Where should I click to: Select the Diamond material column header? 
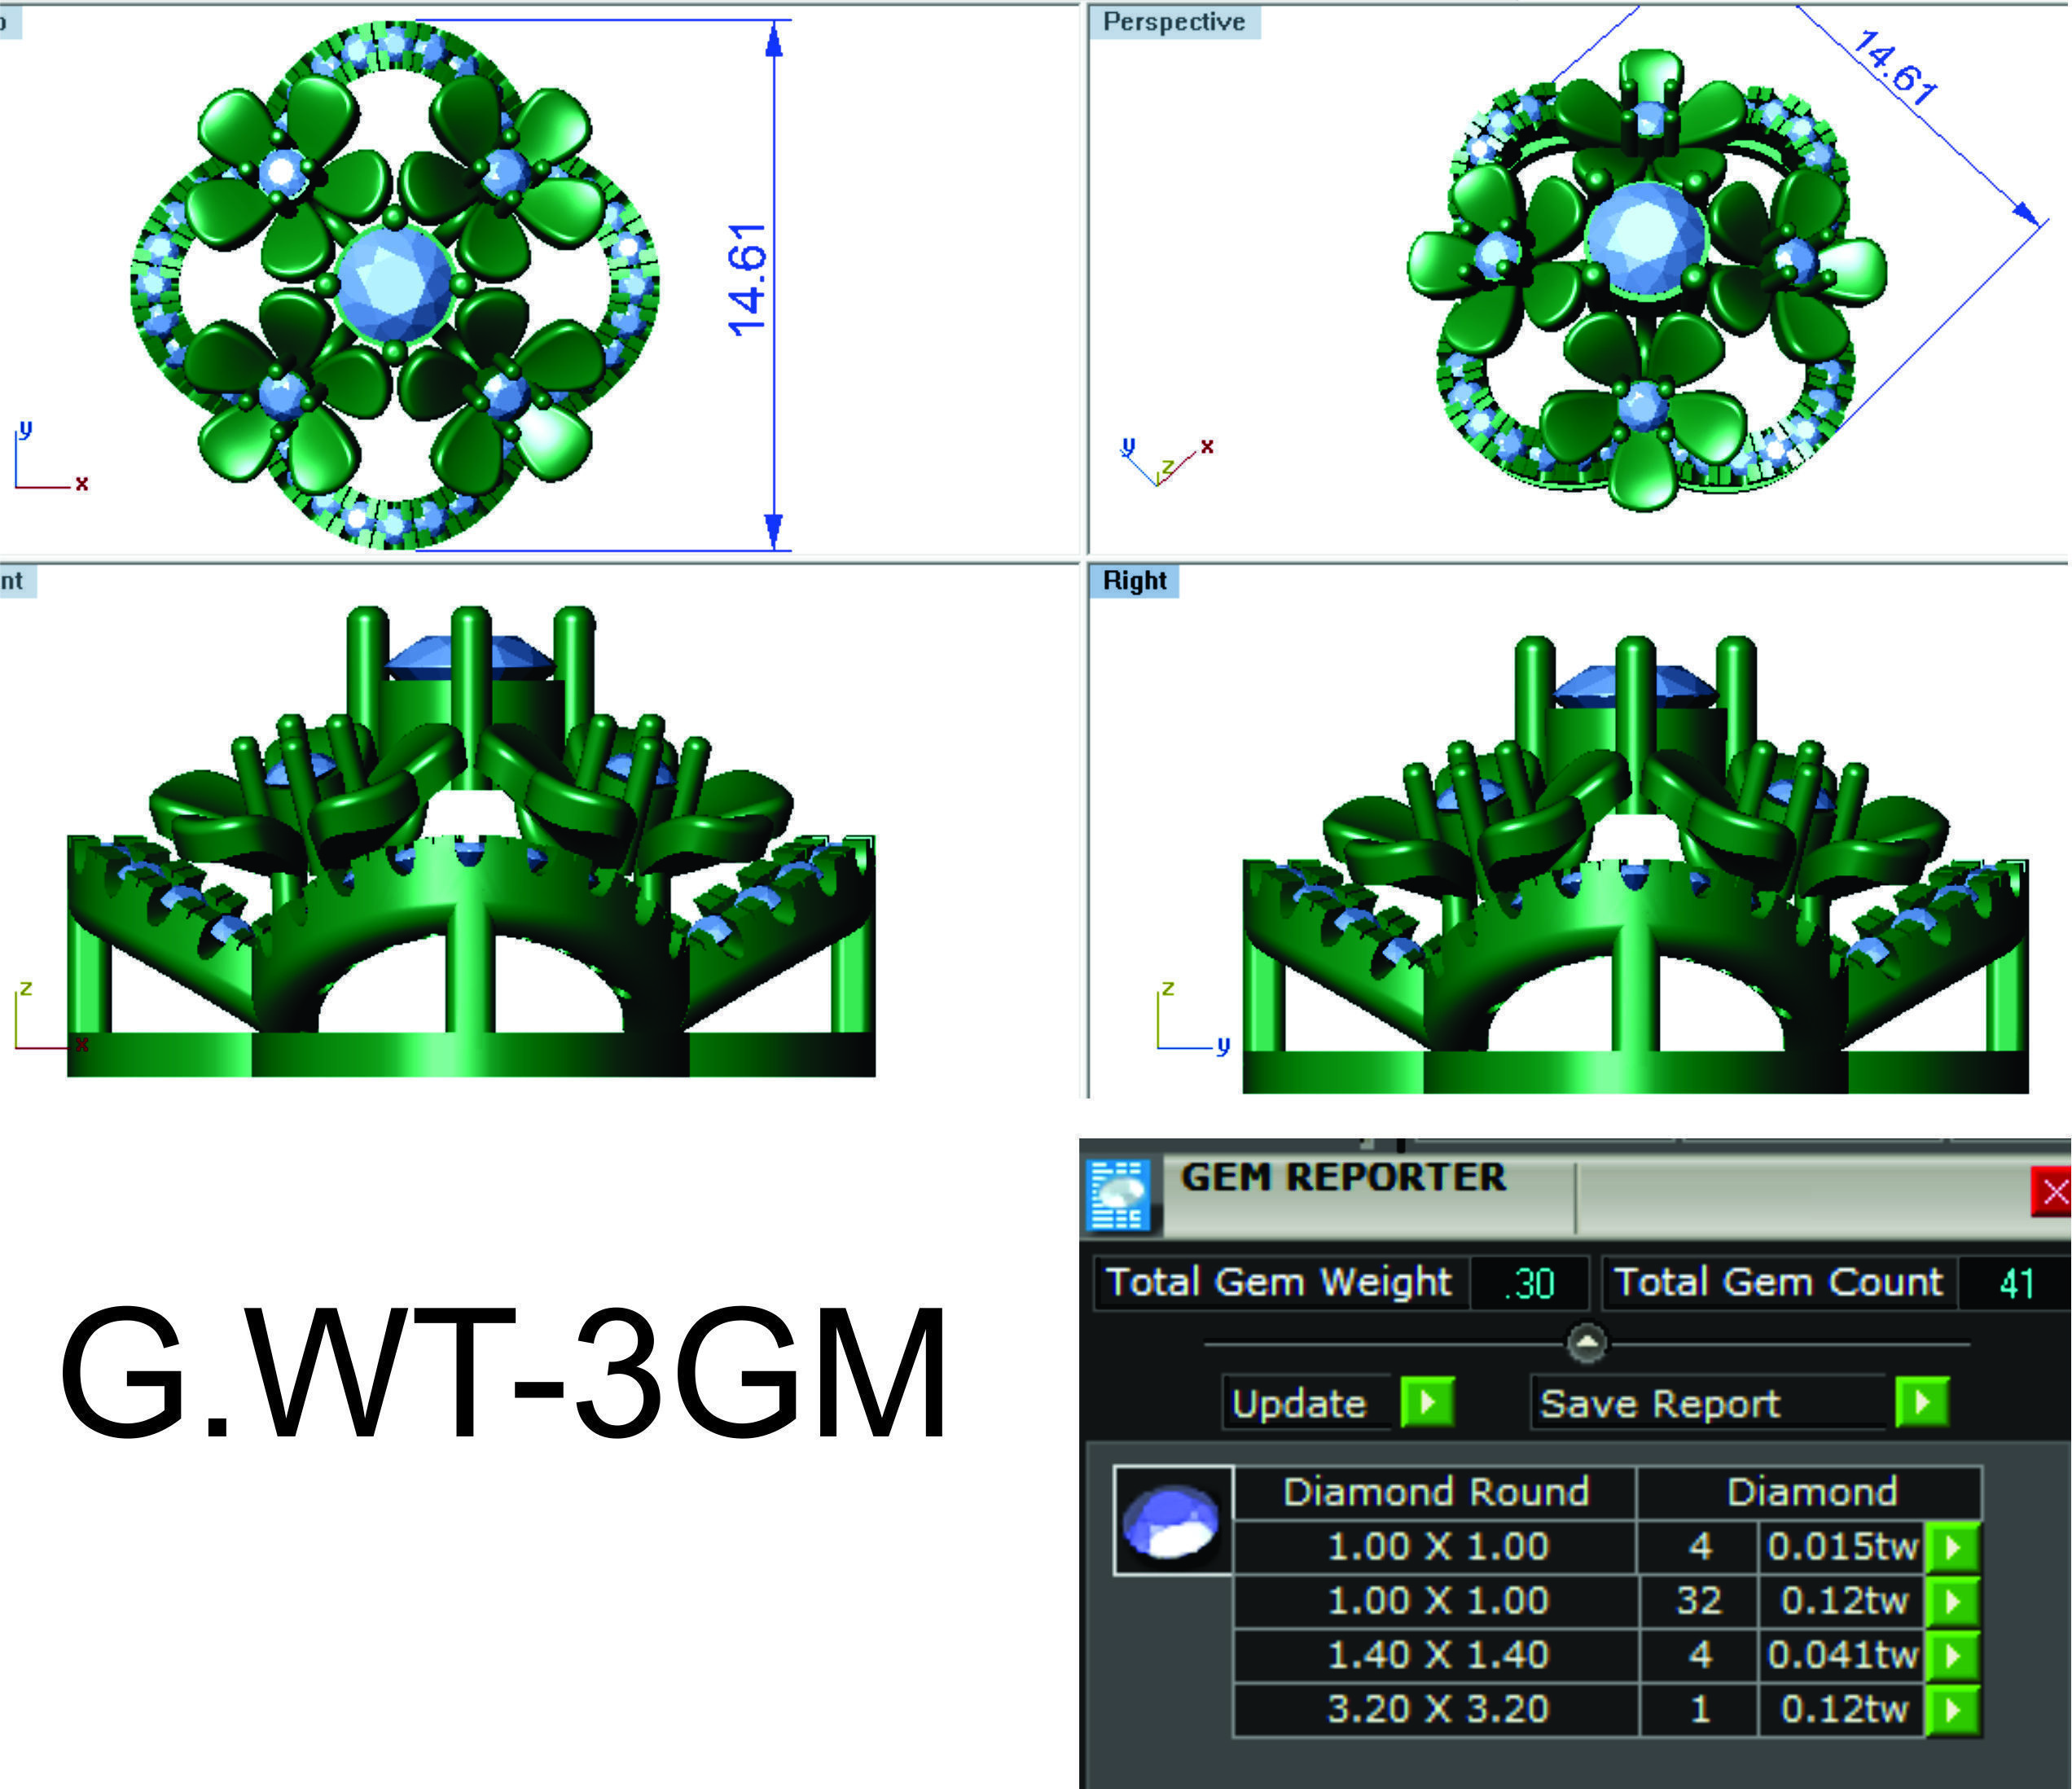1811,1492
